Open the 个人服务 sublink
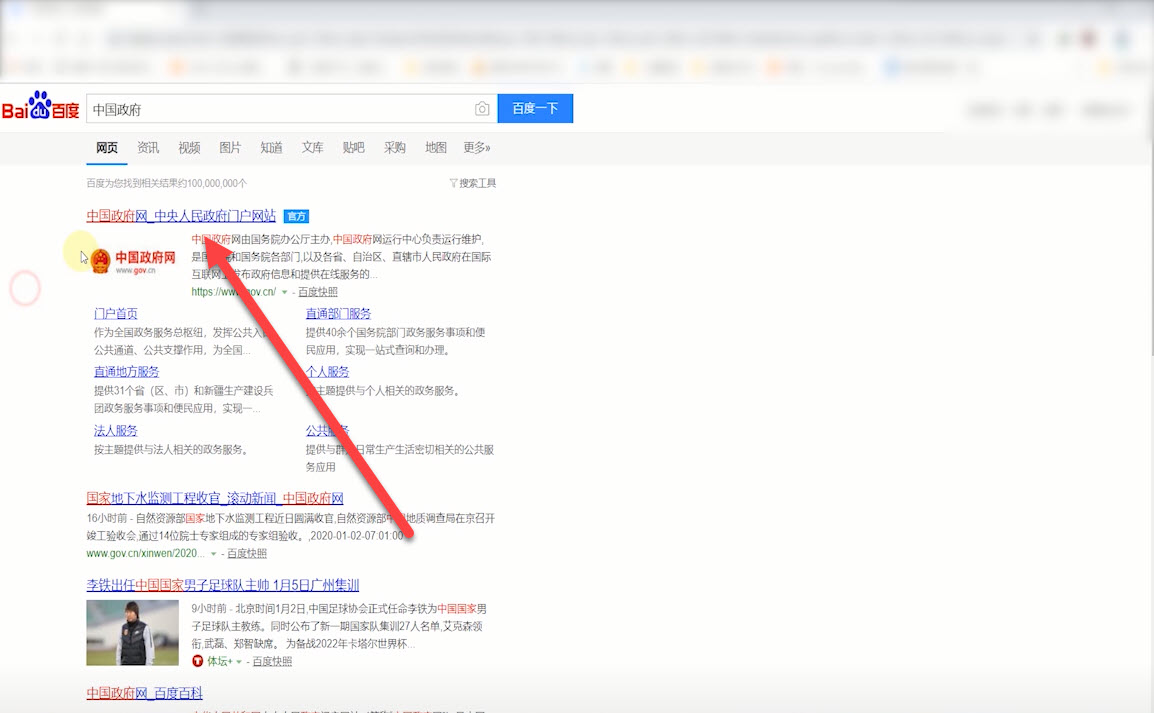Screen dimensions: 1154x713 click(x=328, y=372)
